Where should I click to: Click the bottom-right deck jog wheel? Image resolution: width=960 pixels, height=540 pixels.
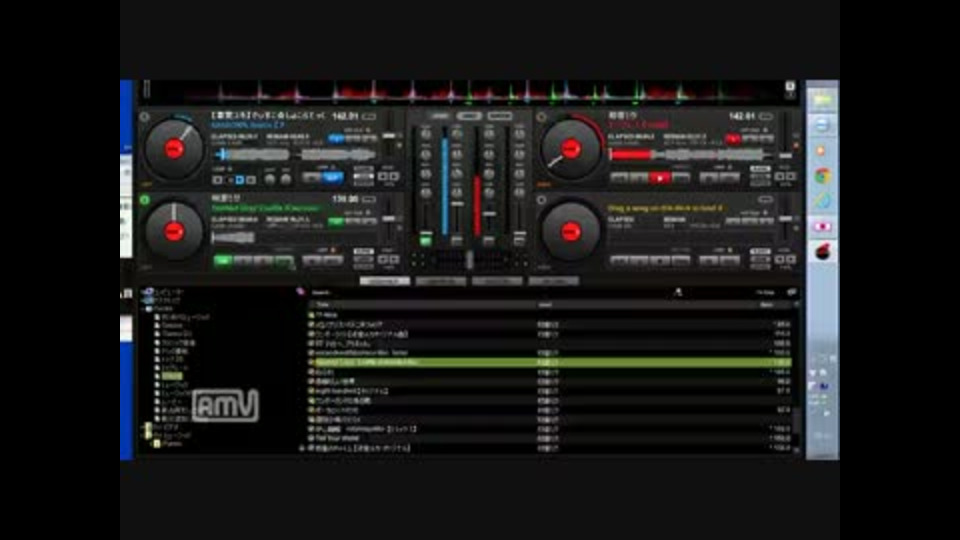pyautogui.click(x=571, y=232)
